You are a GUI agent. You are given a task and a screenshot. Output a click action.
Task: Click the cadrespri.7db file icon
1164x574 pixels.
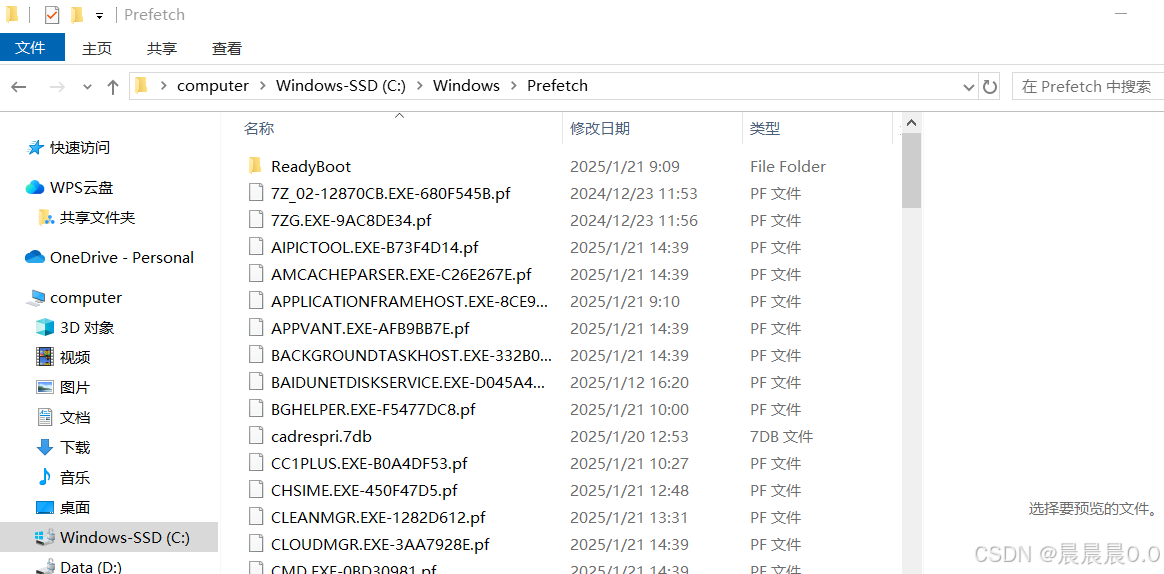256,436
